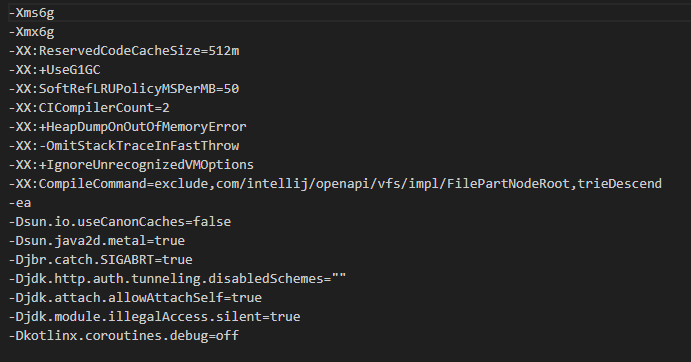Click the -ea line
The image size is (691, 362).
click(x=20, y=202)
